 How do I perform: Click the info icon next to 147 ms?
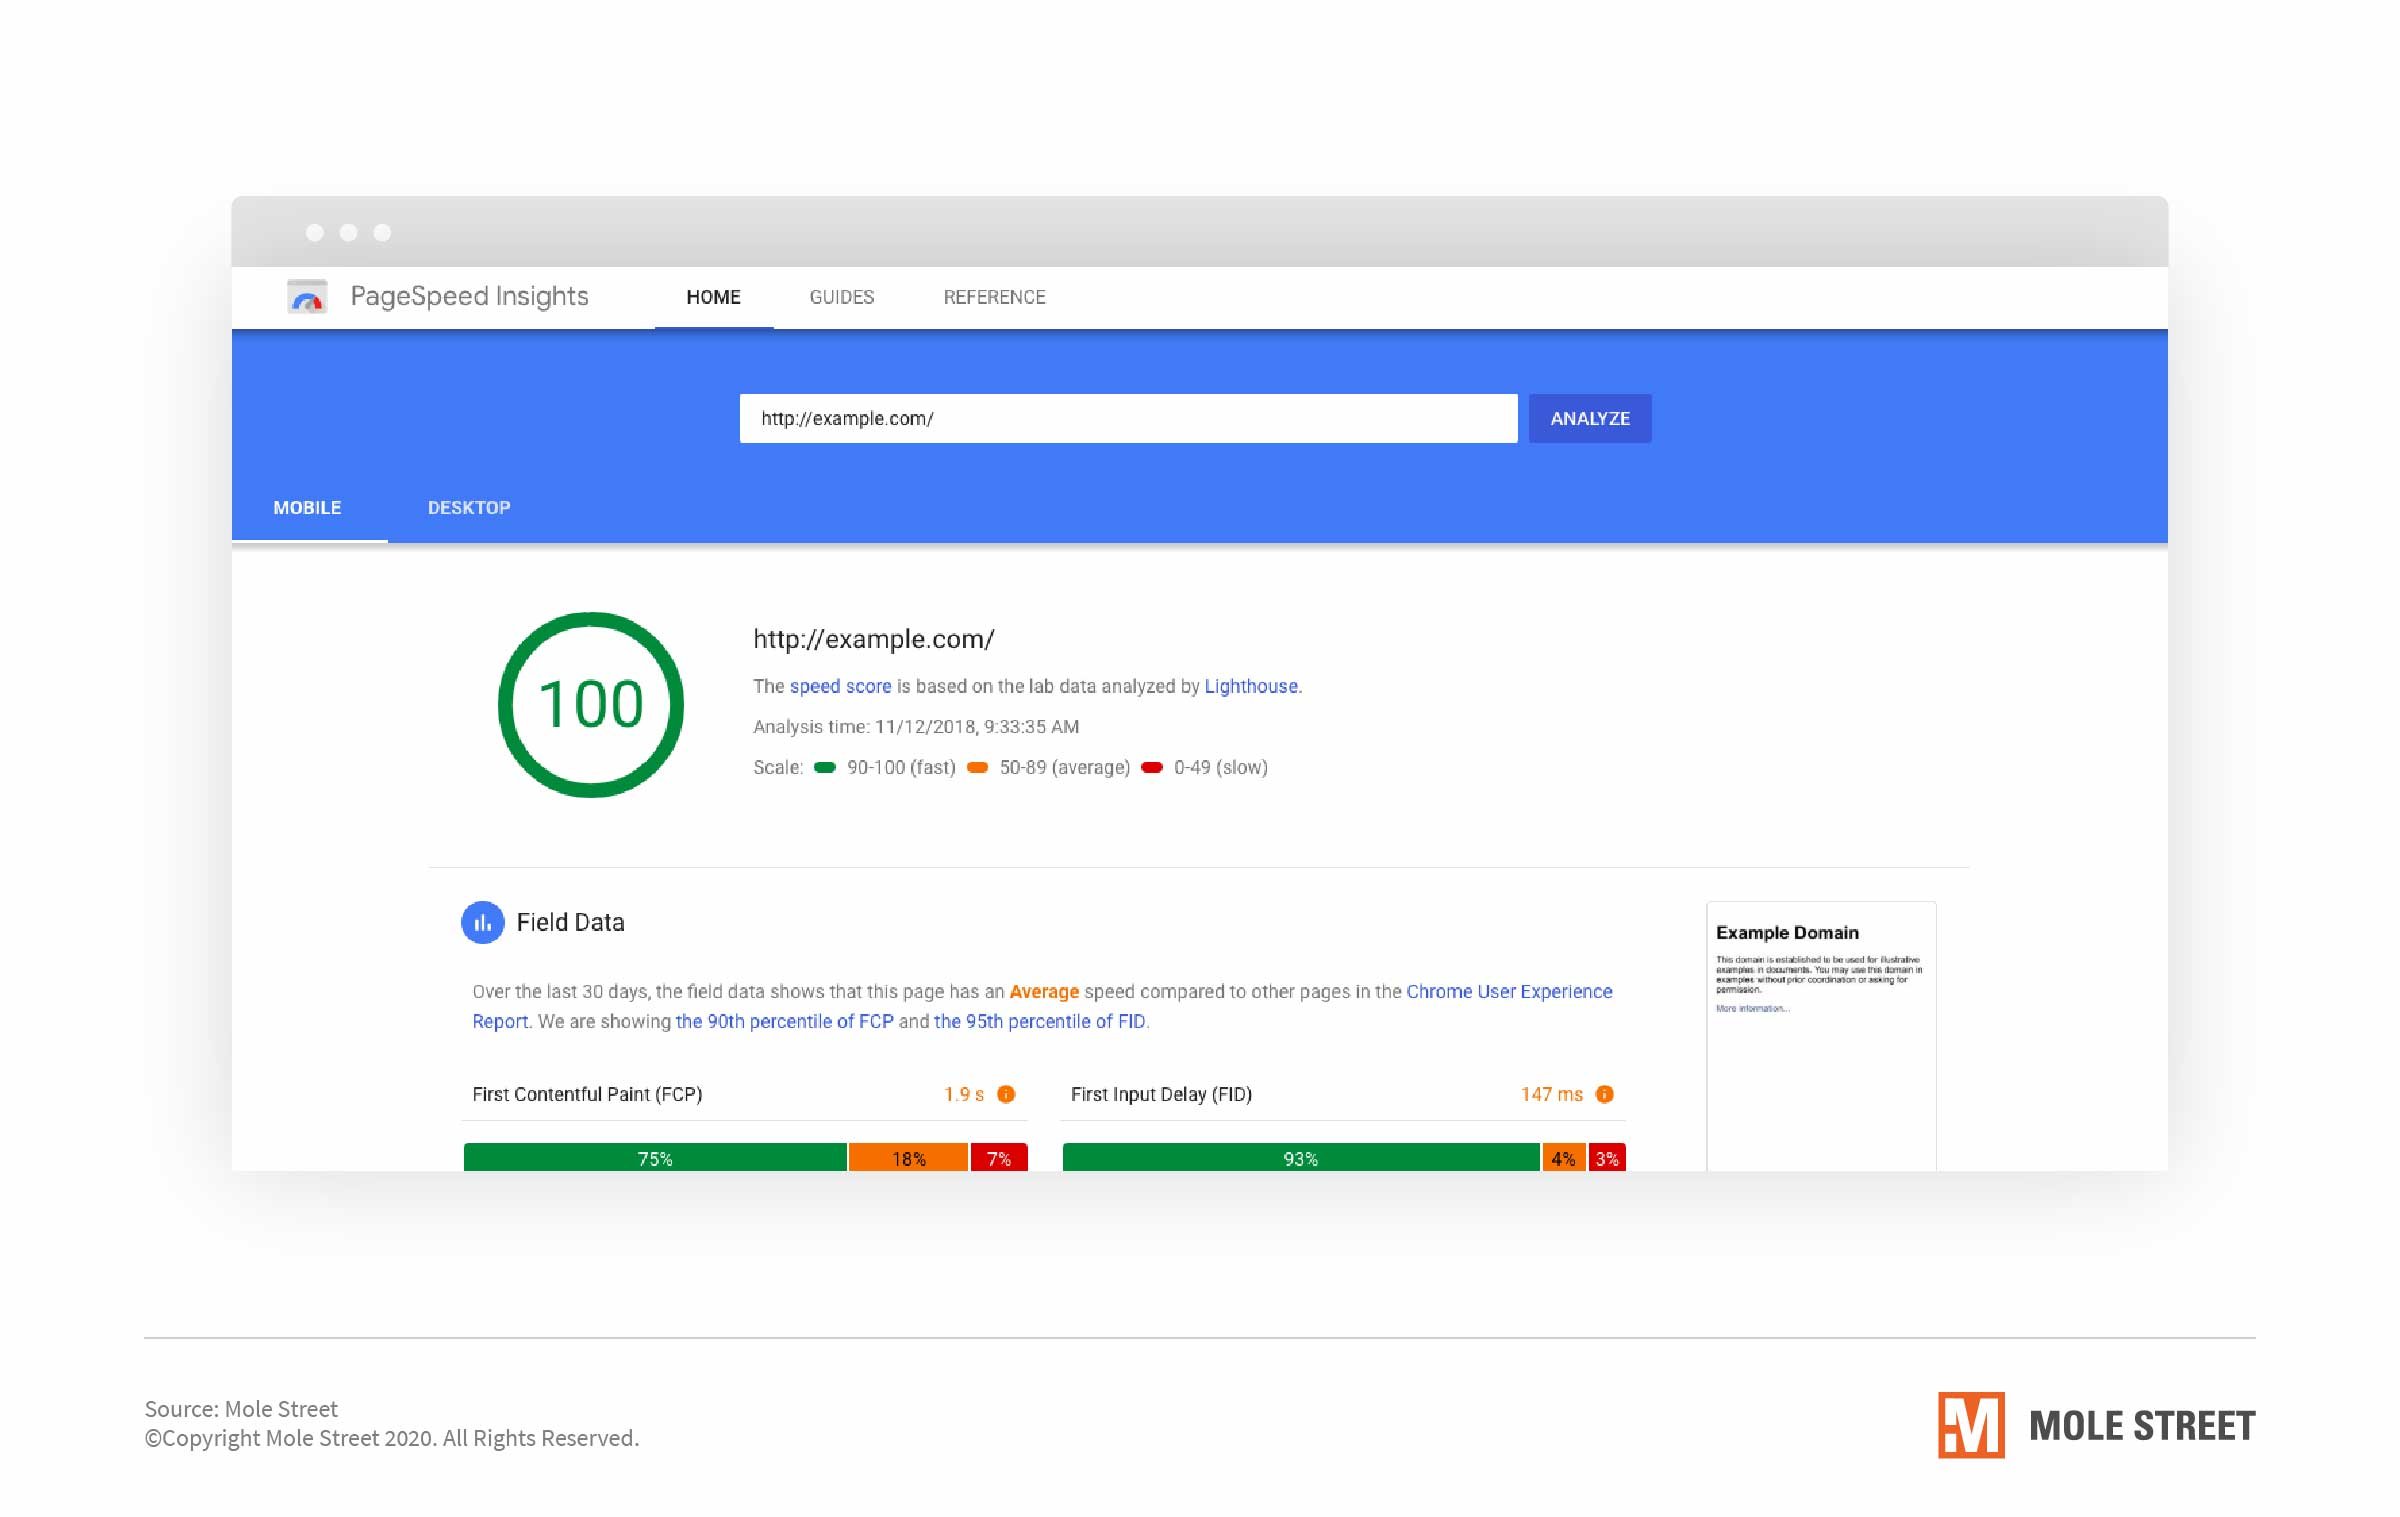1604,1094
